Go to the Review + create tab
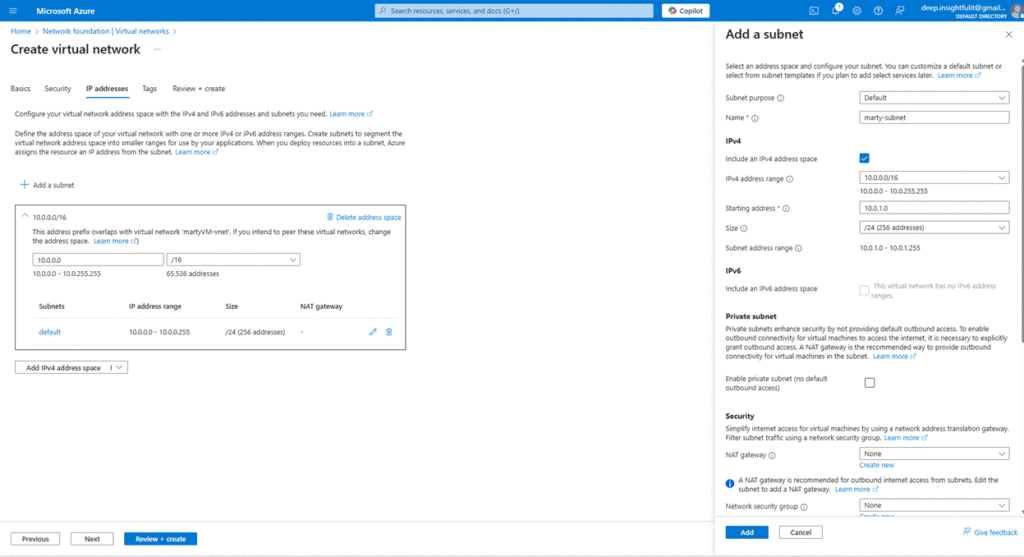The width and height of the screenshot is (1024, 557). click(198, 89)
